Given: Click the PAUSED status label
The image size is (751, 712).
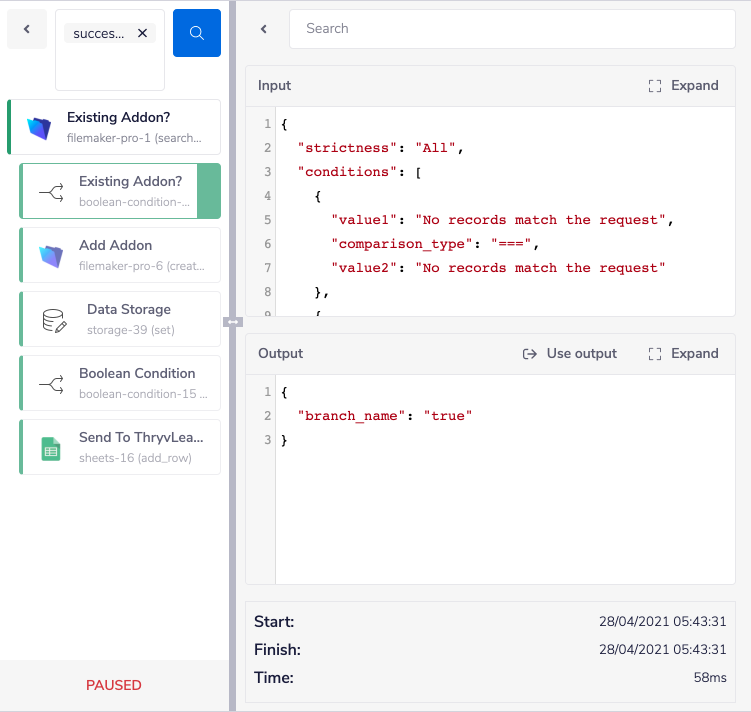Looking at the screenshot, I should pyautogui.click(x=114, y=686).
